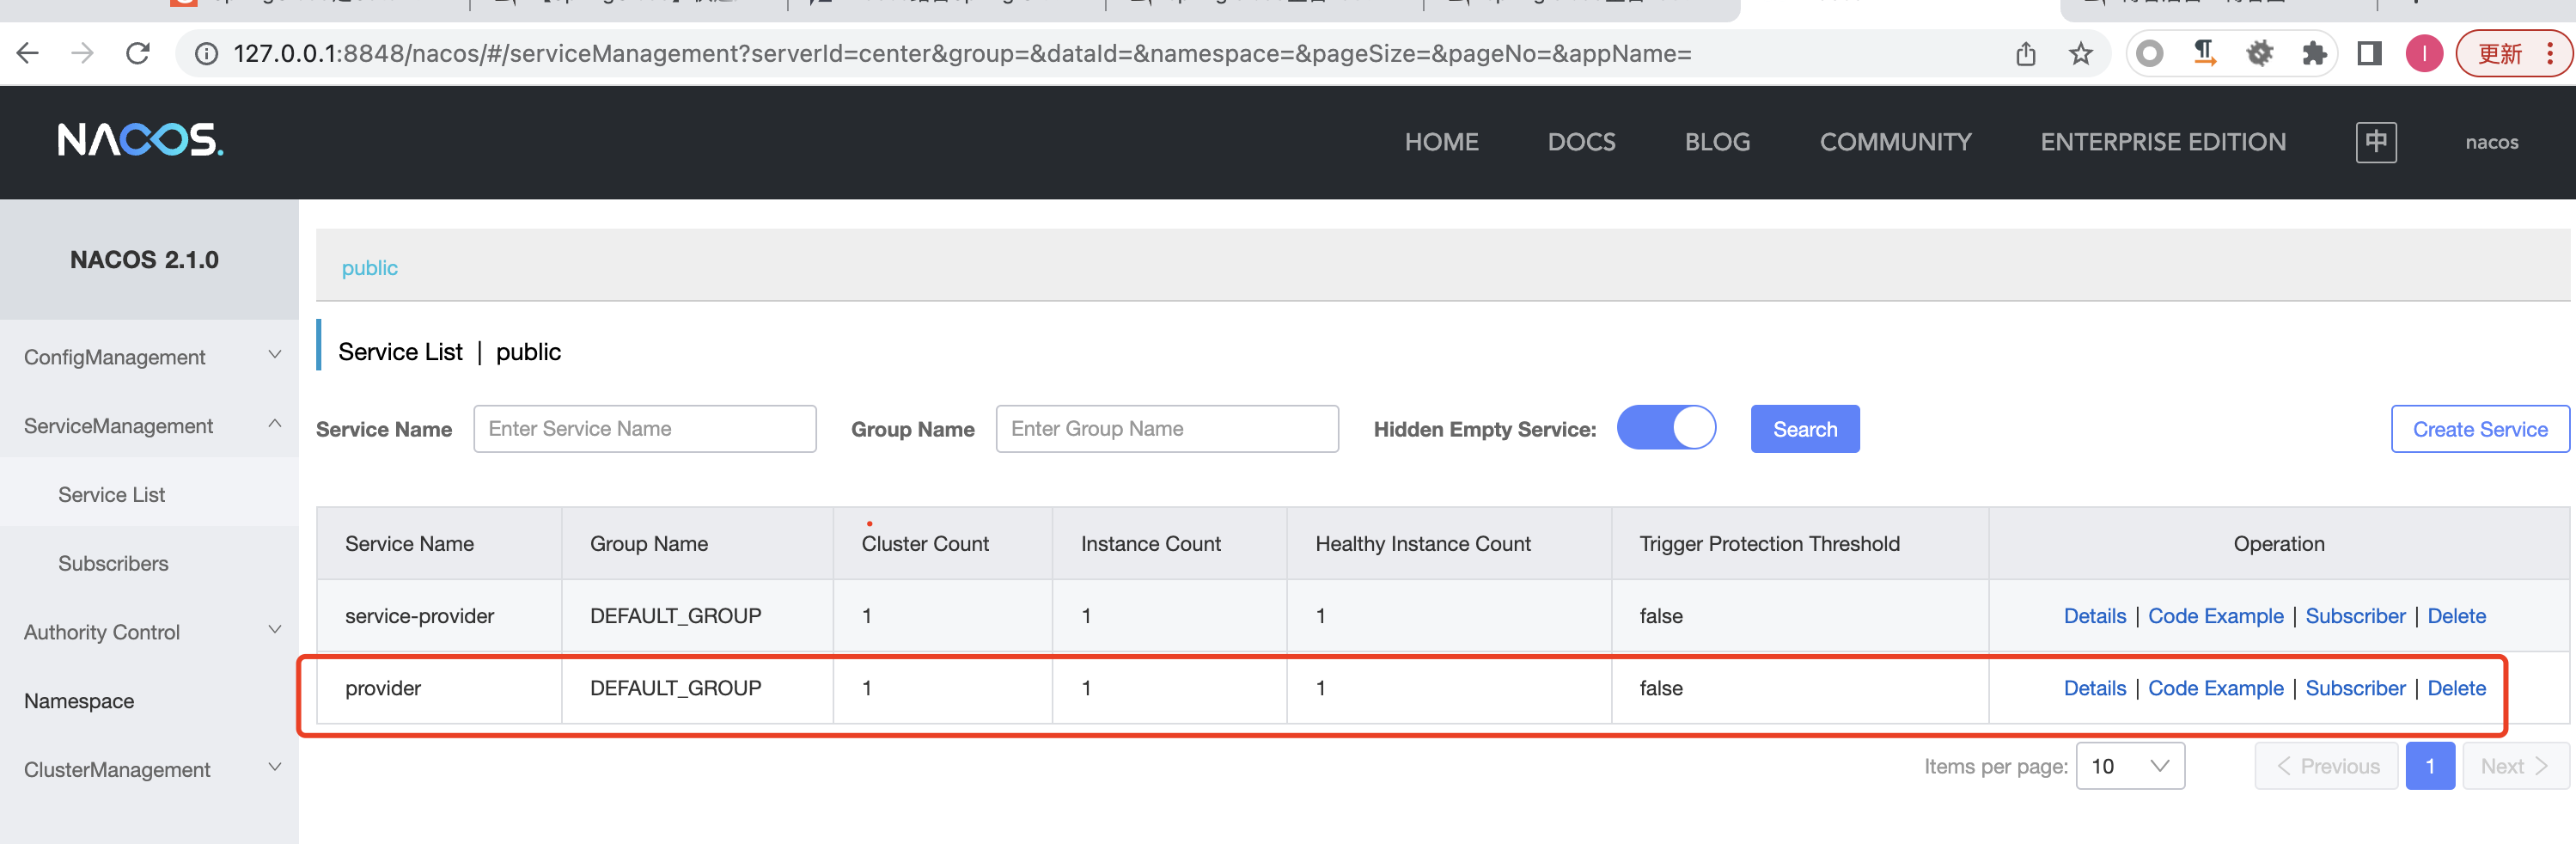Click the Search button
Viewport: 2576px width, 844px height.
point(1804,429)
